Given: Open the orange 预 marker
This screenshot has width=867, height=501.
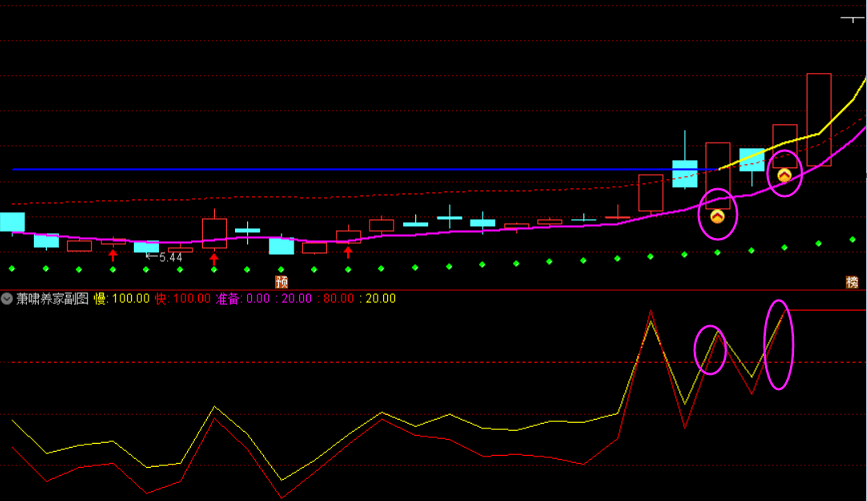Looking at the screenshot, I should (x=281, y=283).
